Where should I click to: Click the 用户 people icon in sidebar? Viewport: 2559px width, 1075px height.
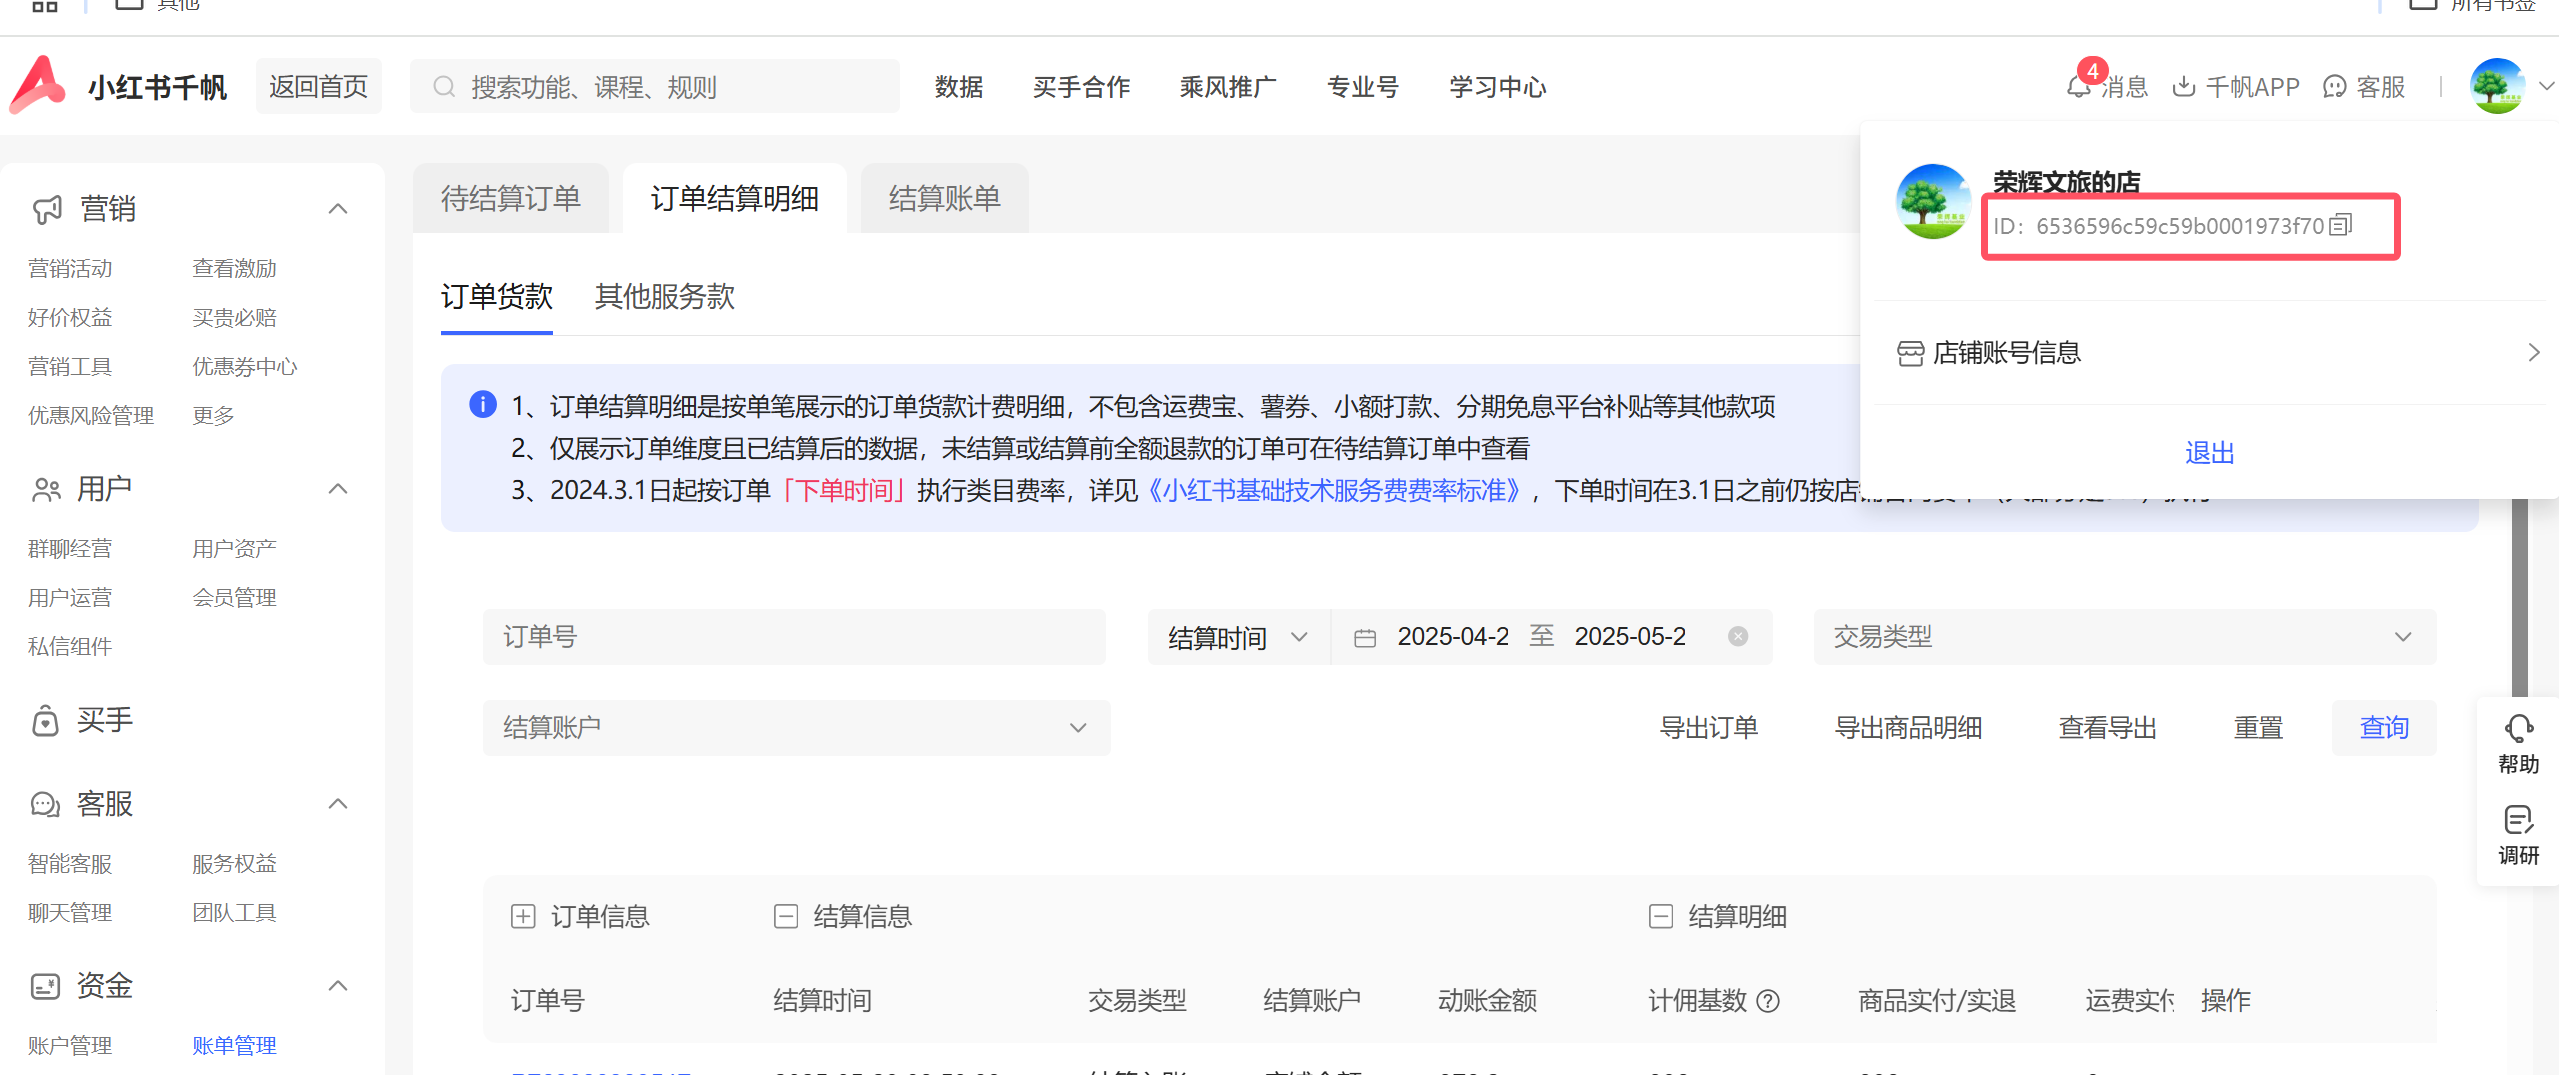tap(46, 489)
